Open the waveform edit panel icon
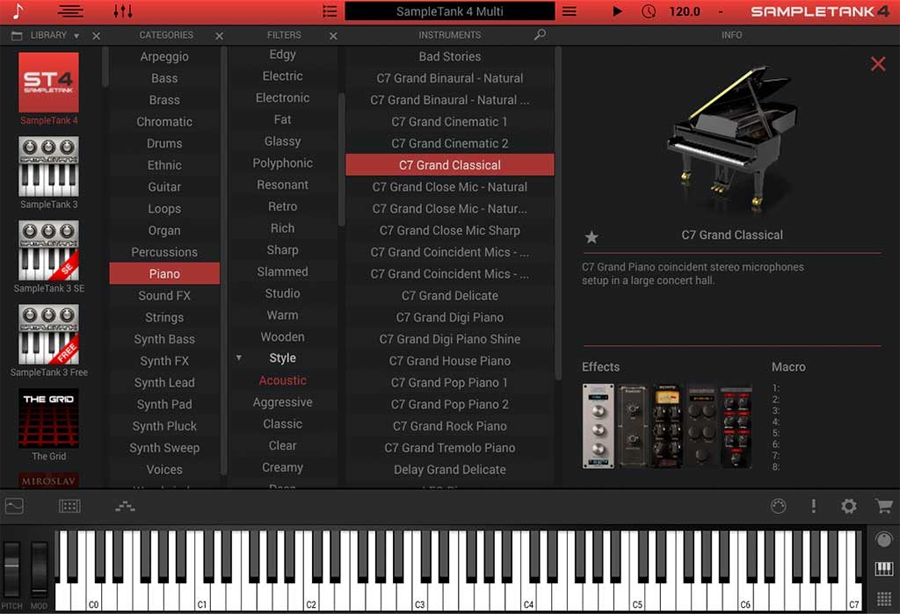Screen dimensions: 900x614 tap(14, 506)
